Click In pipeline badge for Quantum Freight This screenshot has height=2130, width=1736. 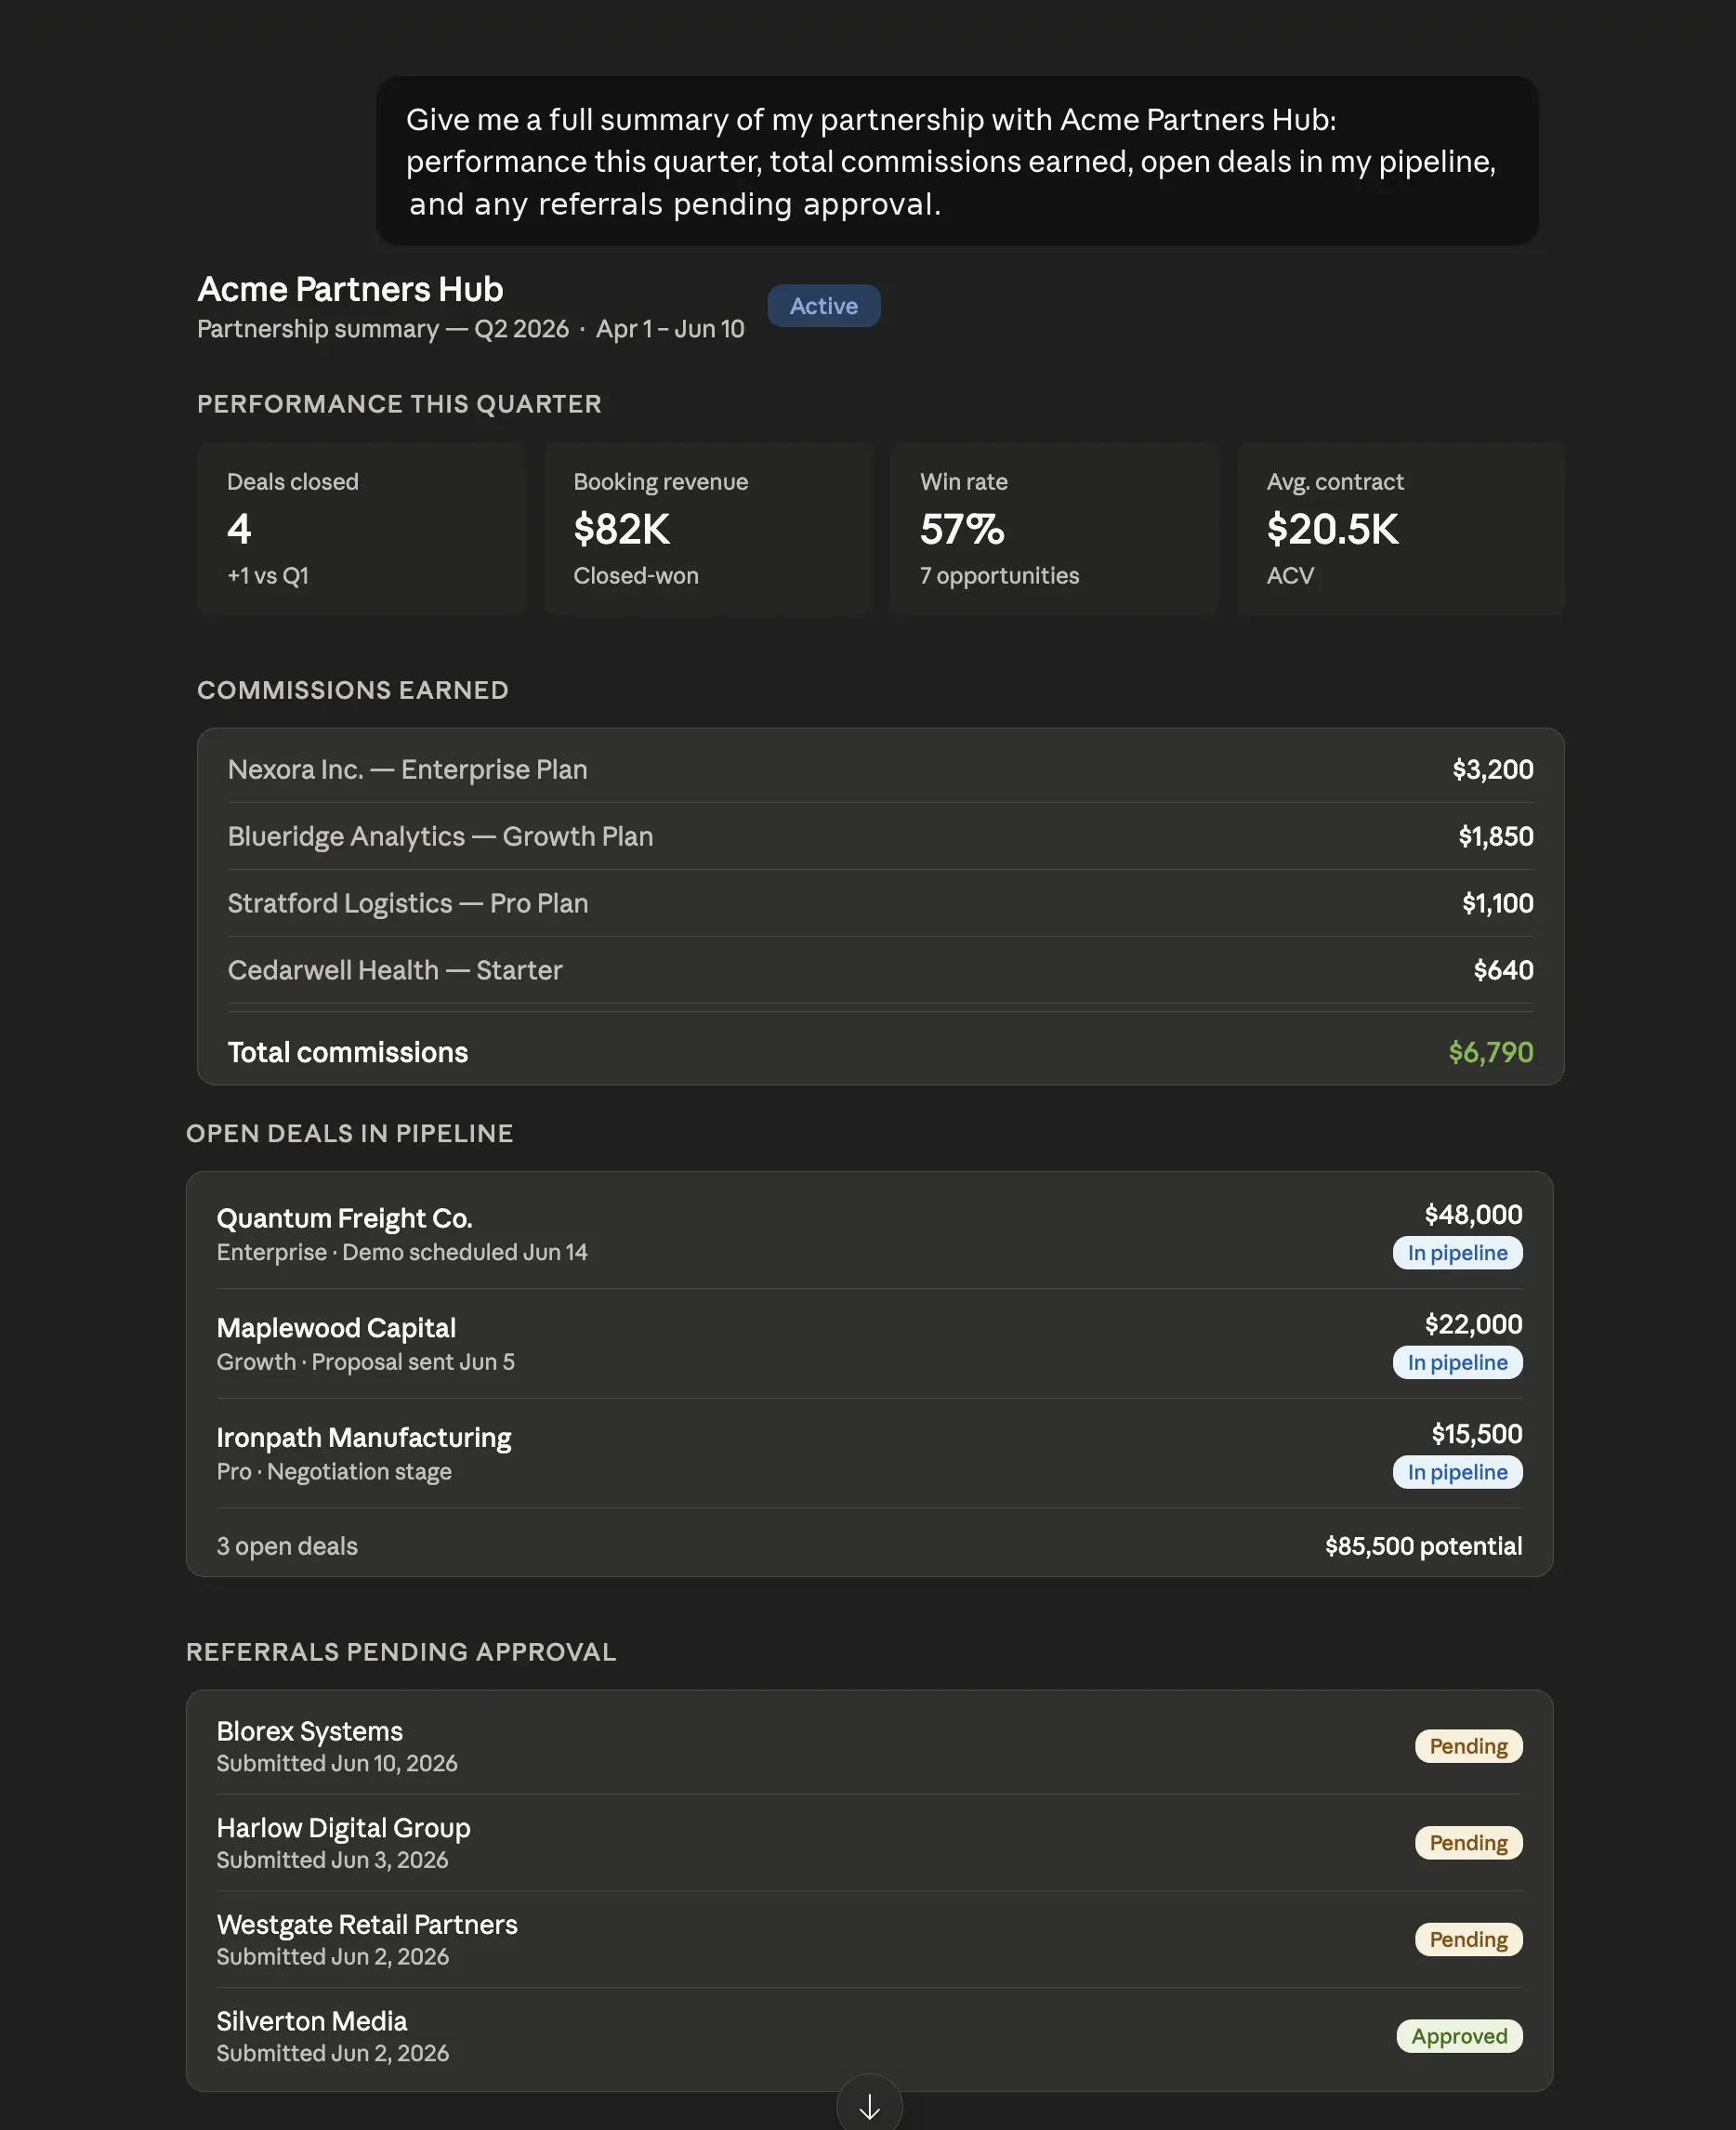1457,1253
